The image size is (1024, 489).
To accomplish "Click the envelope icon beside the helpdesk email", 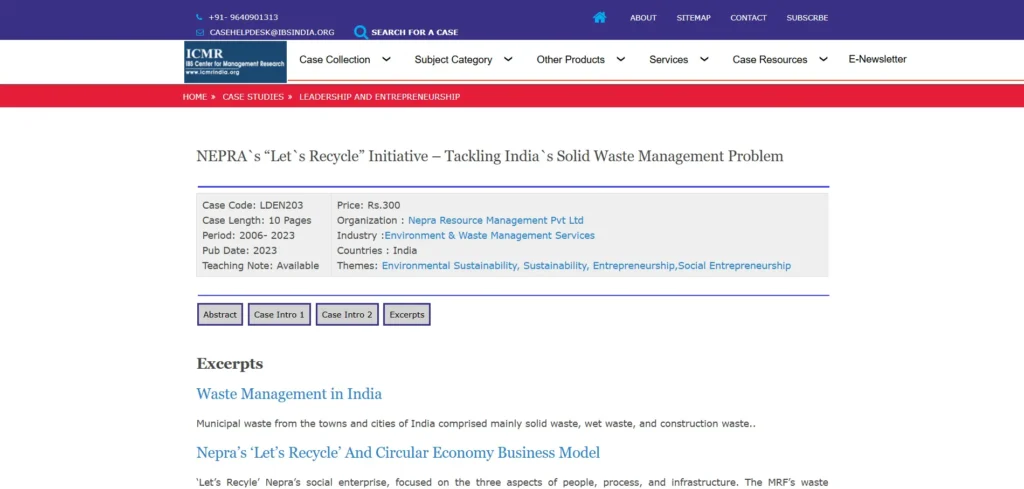I will point(200,32).
